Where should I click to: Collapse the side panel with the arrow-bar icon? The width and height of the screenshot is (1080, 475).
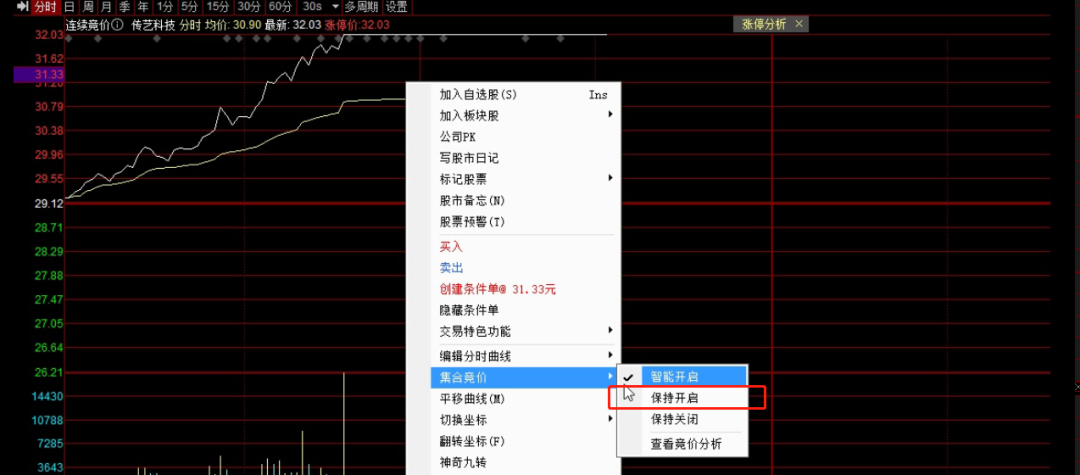point(22,7)
